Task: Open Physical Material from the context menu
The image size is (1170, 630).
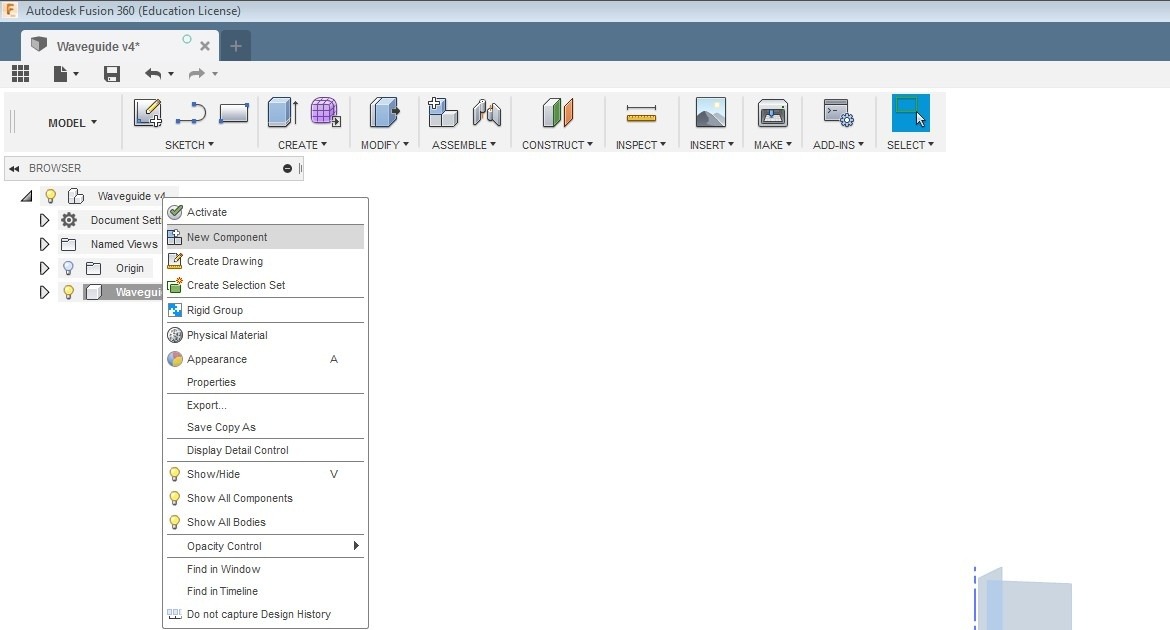Action: point(265,335)
